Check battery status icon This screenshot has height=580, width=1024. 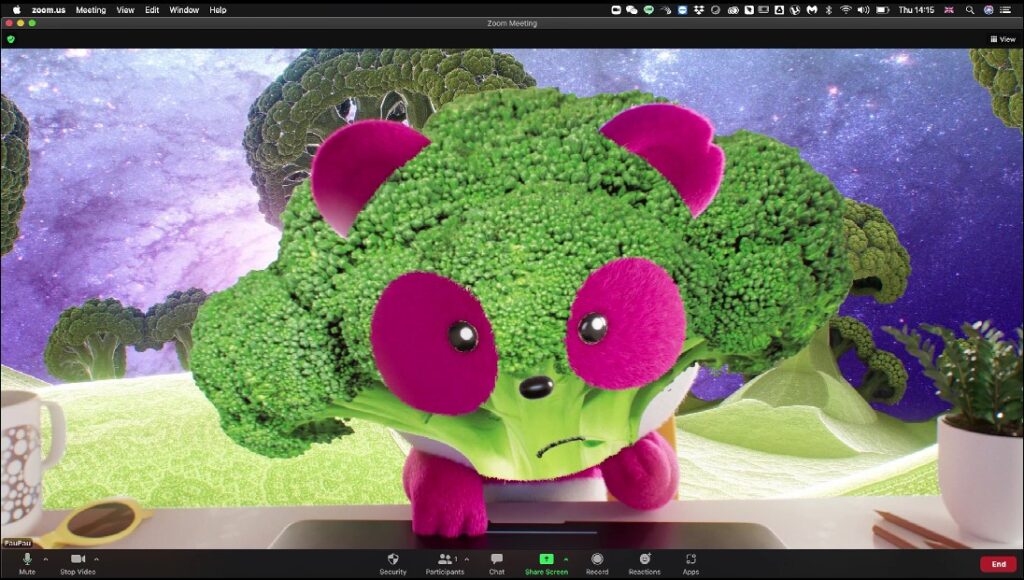click(883, 10)
